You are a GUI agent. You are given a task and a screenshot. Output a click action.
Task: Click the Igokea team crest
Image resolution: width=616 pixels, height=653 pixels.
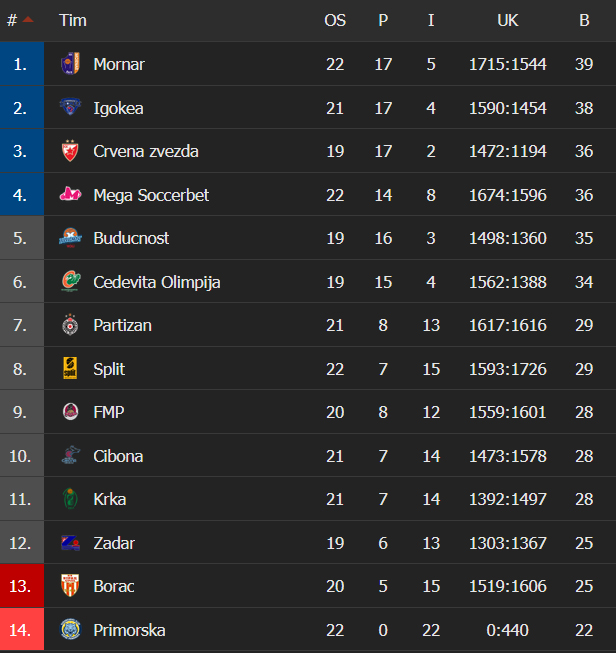coord(70,107)
